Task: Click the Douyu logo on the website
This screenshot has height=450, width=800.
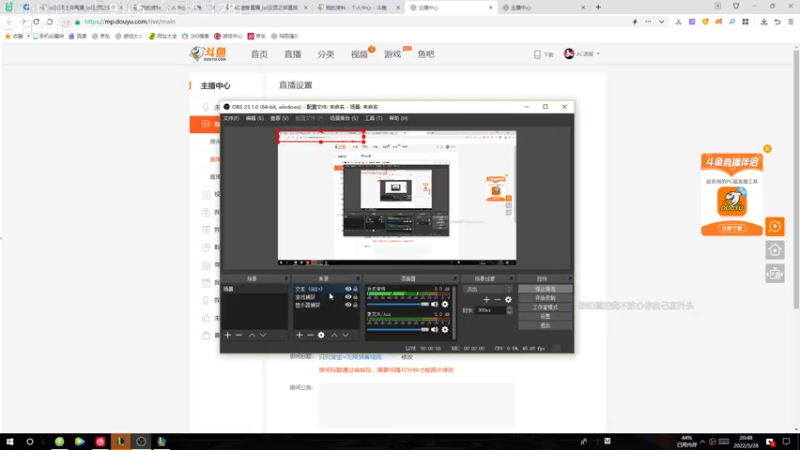Action: pos(208,54)
